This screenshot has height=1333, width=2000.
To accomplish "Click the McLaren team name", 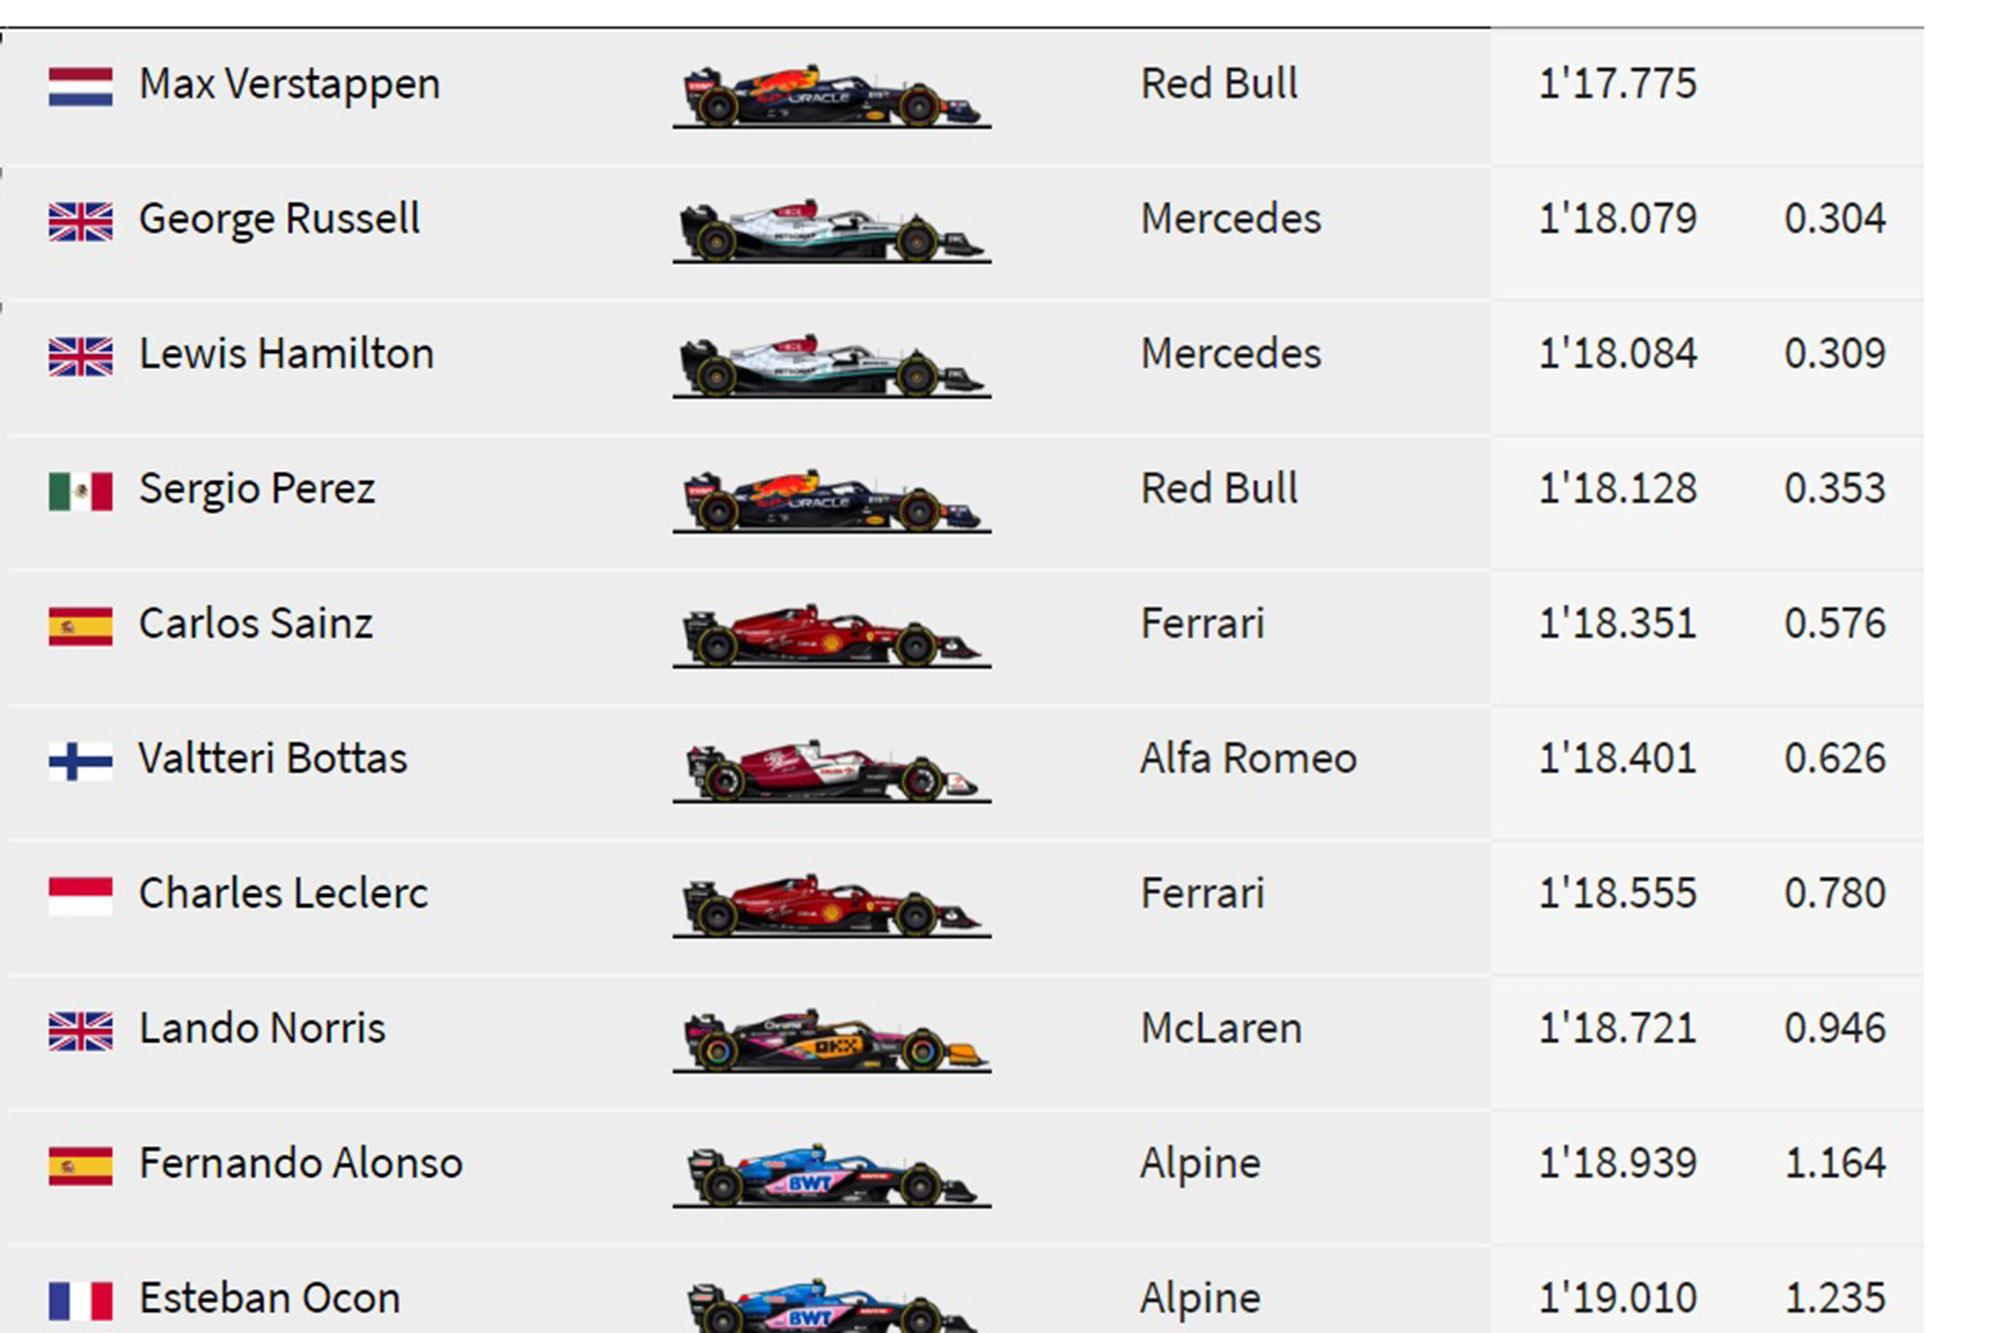I will coord(1221,1029).
